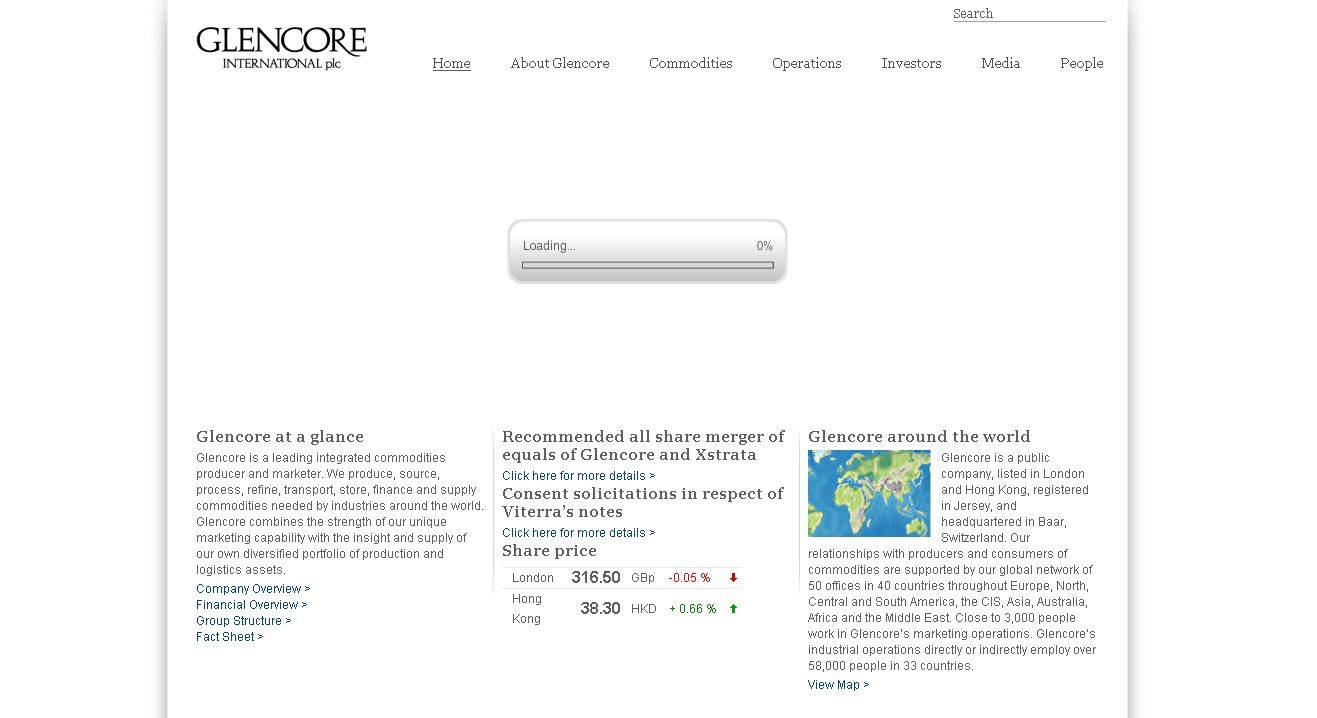Open the People menu item
The image size is (1317, 718).
point(1082,63)
